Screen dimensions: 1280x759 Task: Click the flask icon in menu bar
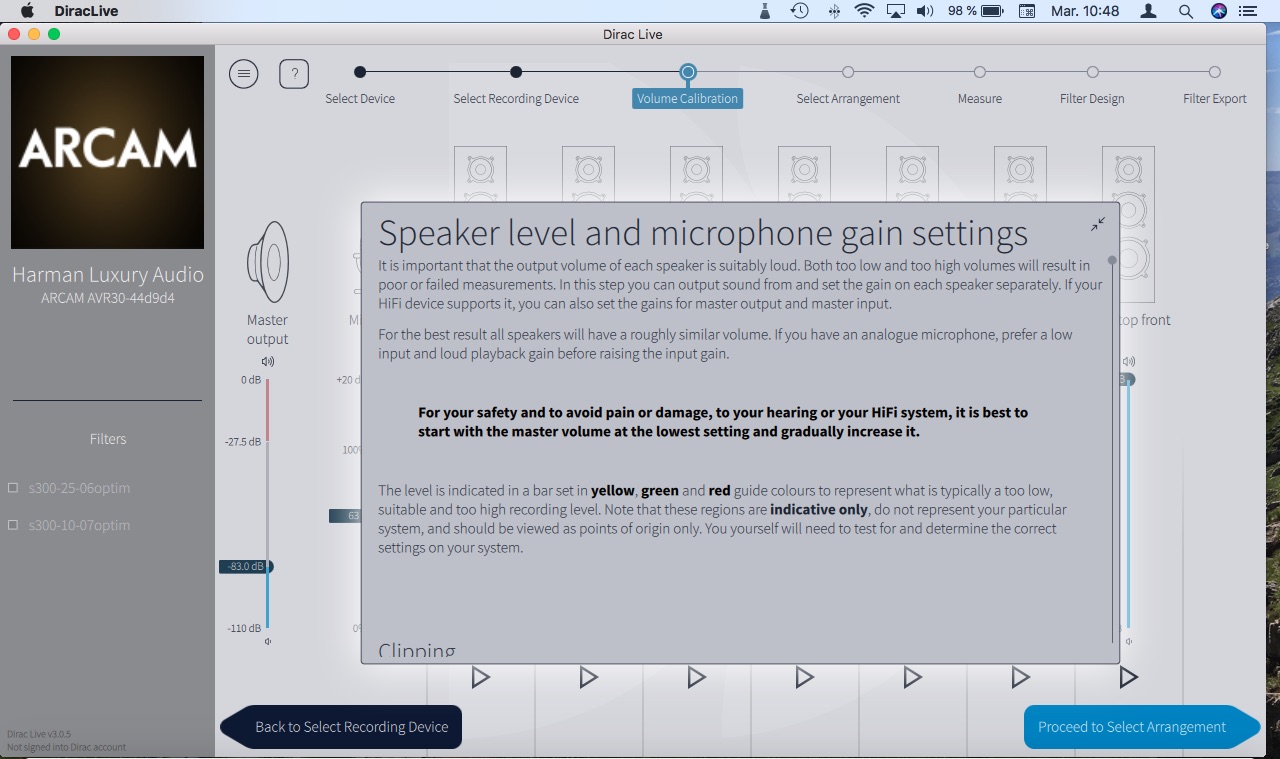(x=765, y=11)
